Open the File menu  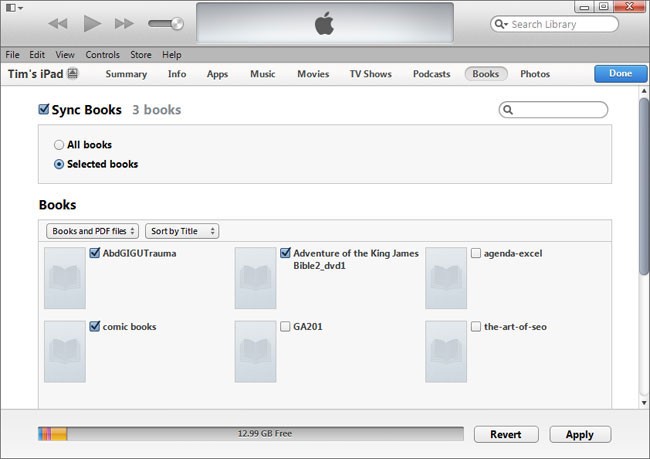click(x=12, y=55)
